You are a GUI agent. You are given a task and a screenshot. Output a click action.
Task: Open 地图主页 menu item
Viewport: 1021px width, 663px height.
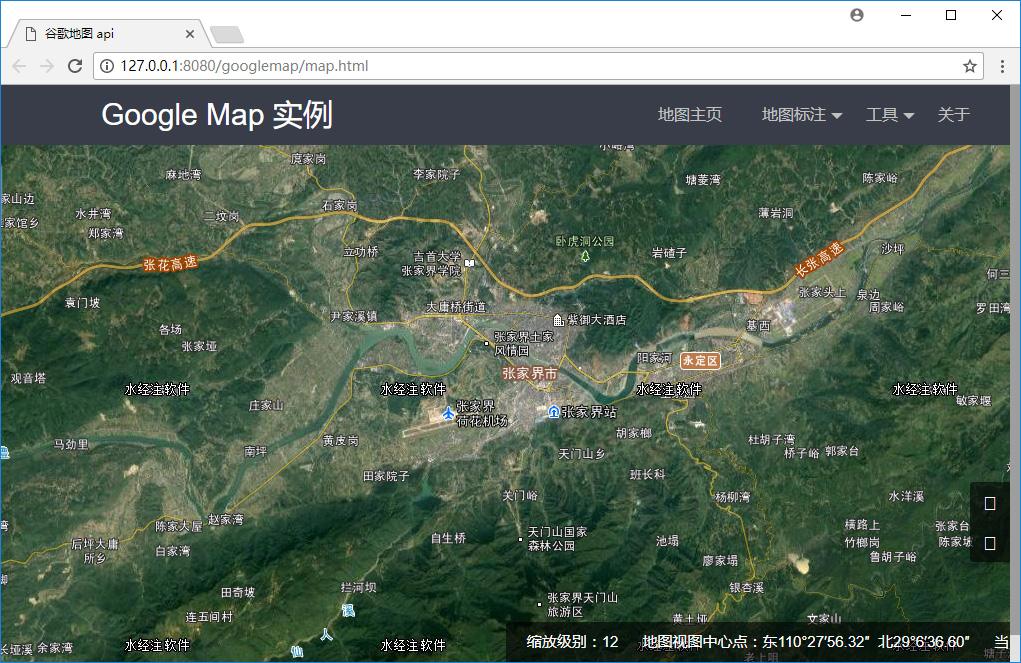(690, 115)
